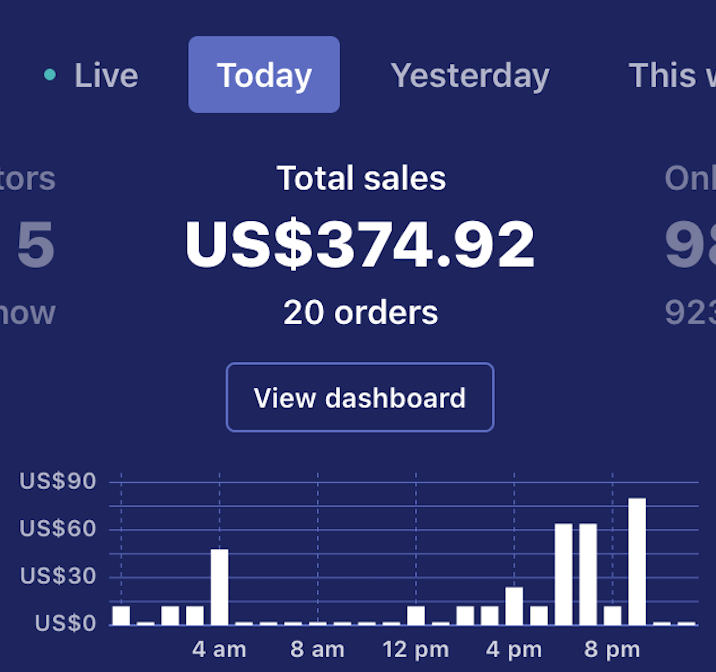The height and width of the screenshot is (672, 716).
Task: Open the Yesterday tab
Action: (x=469, y=75)
